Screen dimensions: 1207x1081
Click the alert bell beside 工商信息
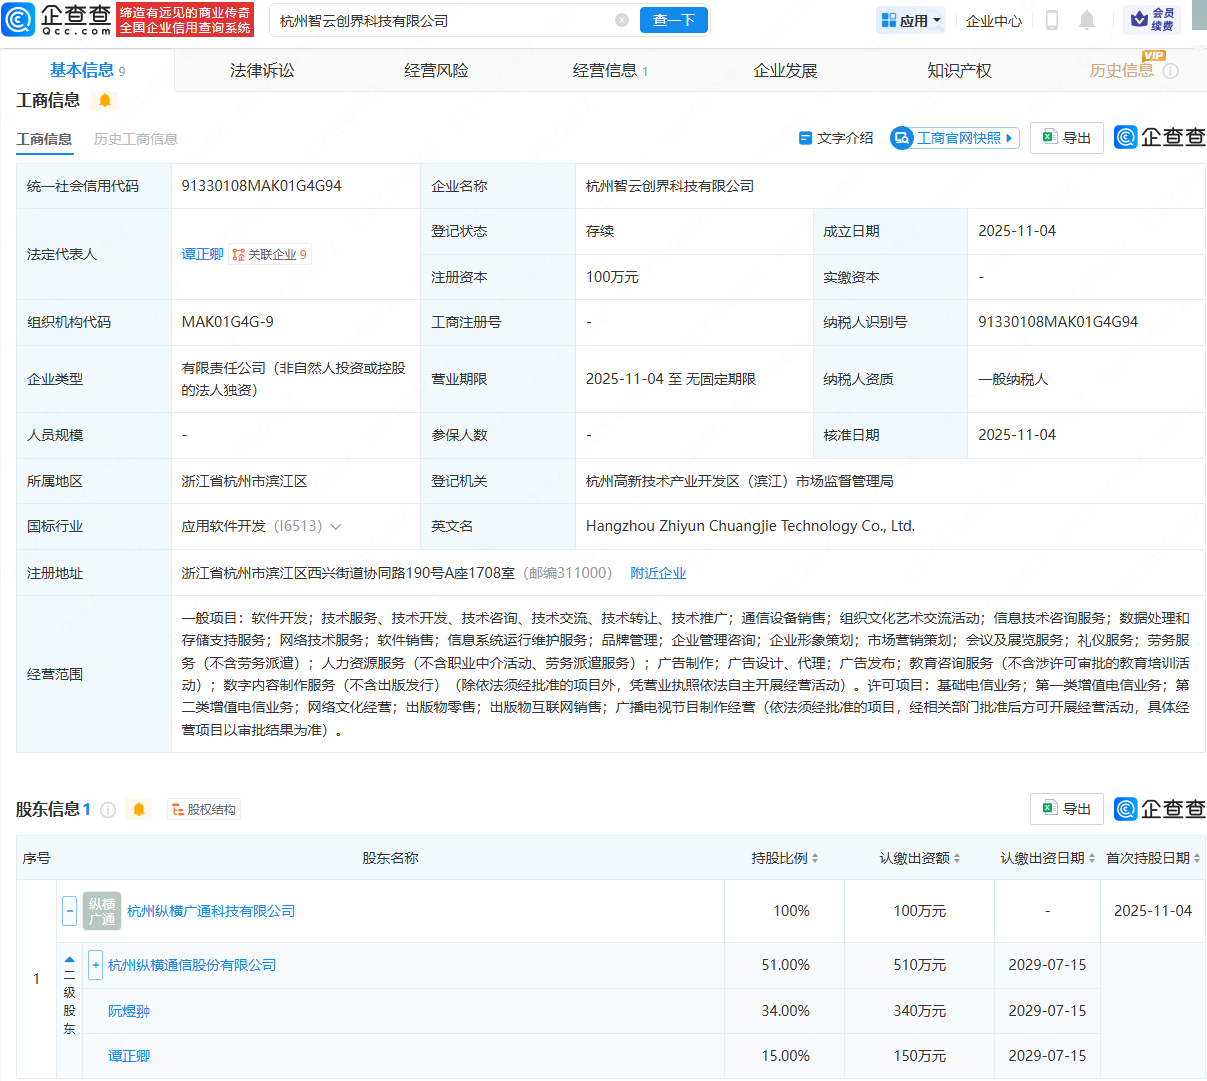point(104,101)
